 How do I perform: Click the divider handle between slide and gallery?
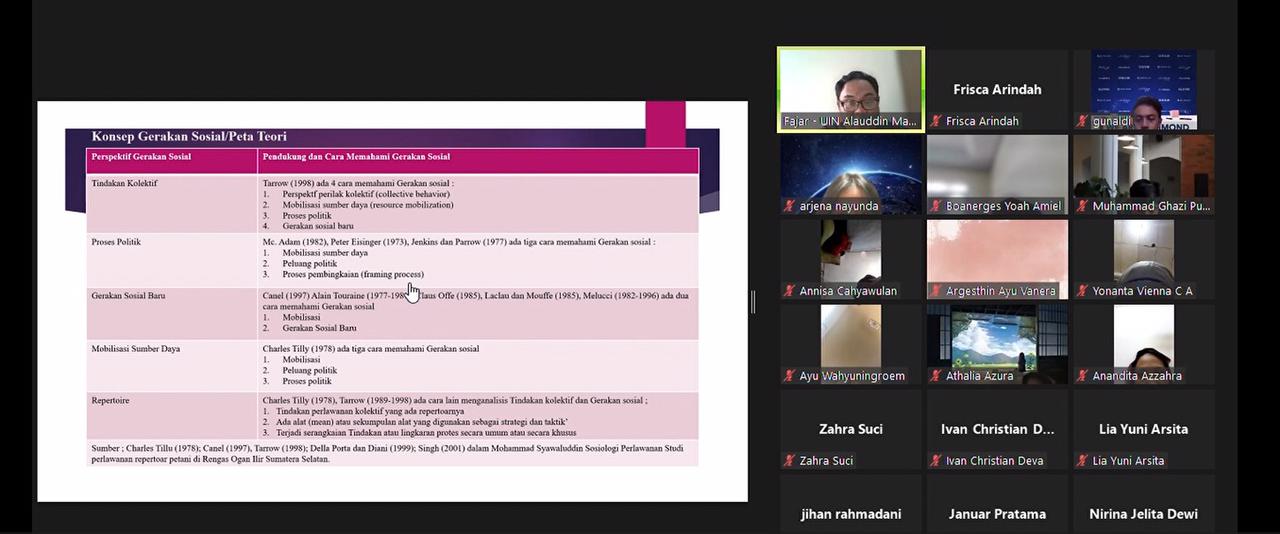coord(753,301)
